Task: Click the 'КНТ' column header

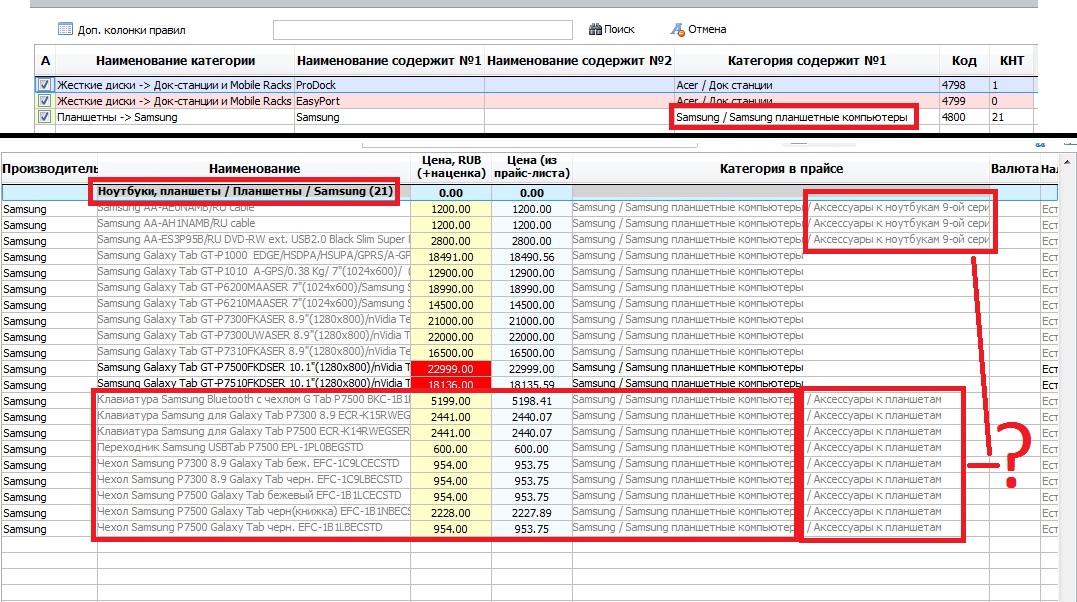Action: [x=1012, y=61]
